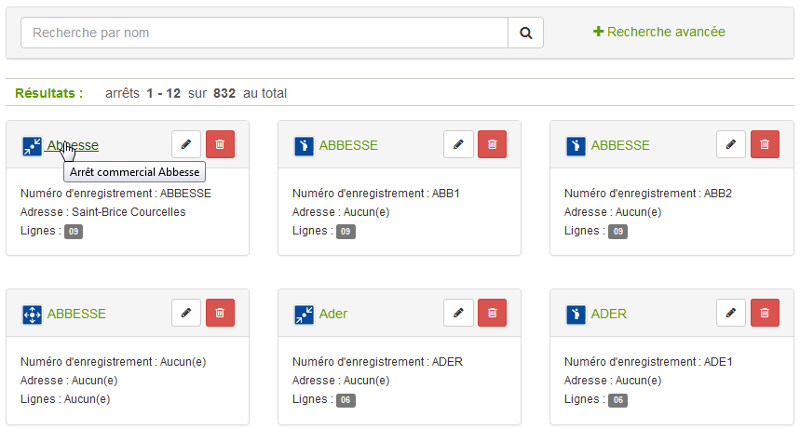The width and height of the screenshot is (800, 429).
Task: Click the magnifying glass search button
Action: [x=525, y=32]
